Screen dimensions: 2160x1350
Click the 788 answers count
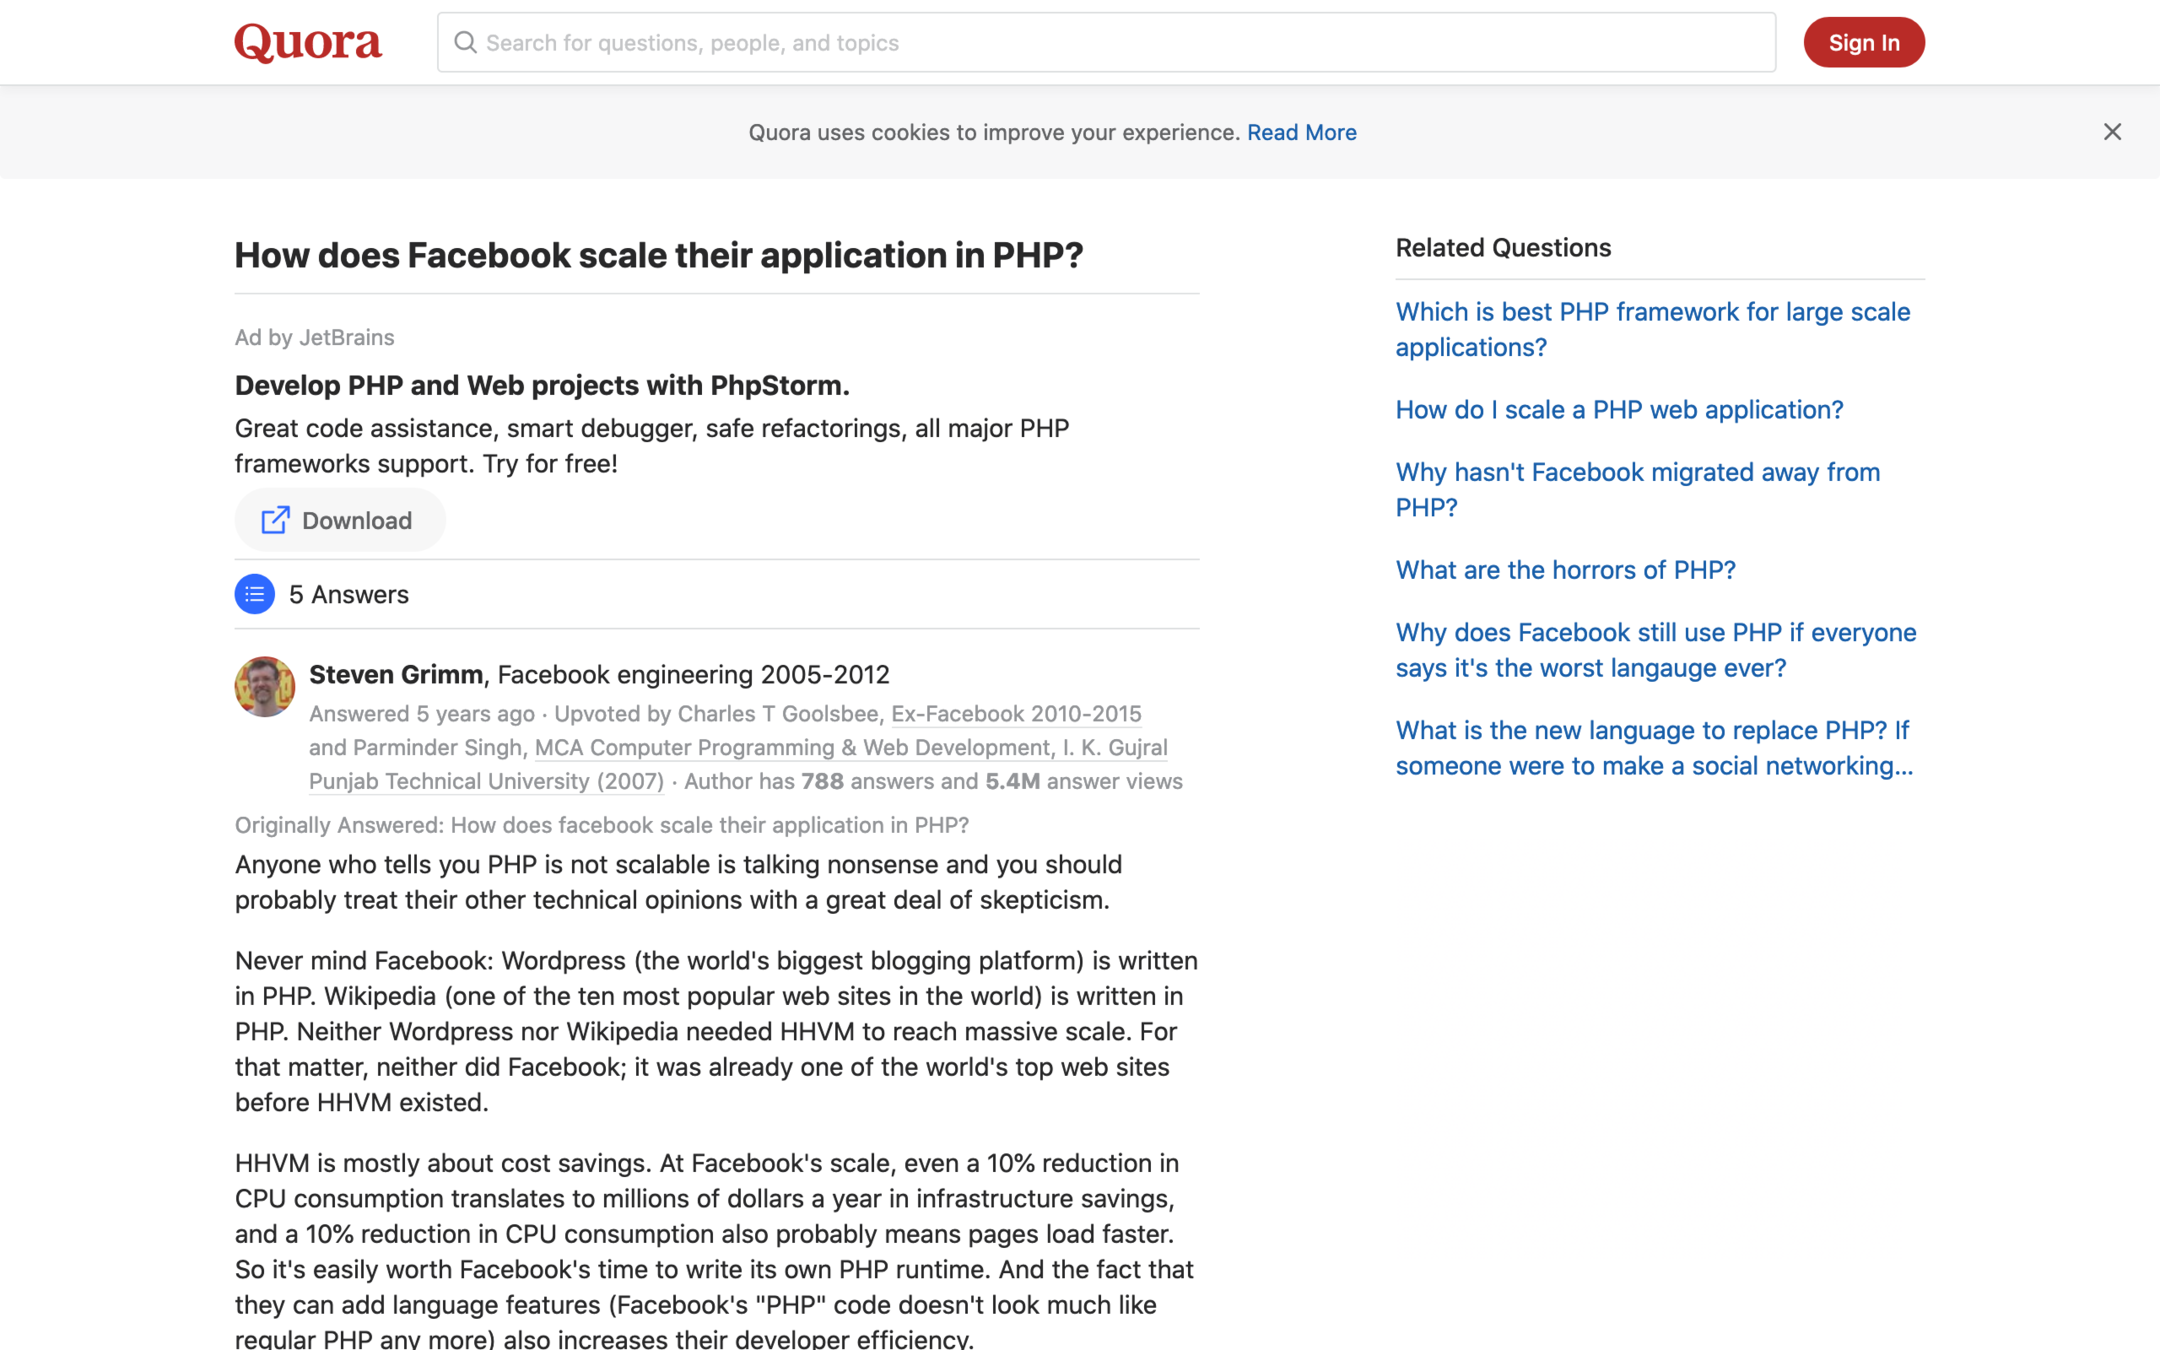[x=822, y=781]
